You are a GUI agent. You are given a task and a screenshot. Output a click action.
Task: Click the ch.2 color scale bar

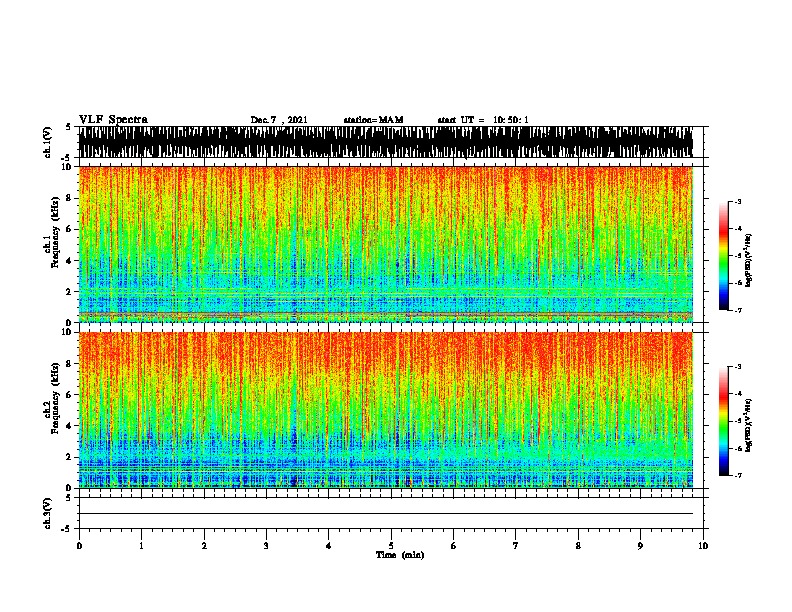coord(724,421)
